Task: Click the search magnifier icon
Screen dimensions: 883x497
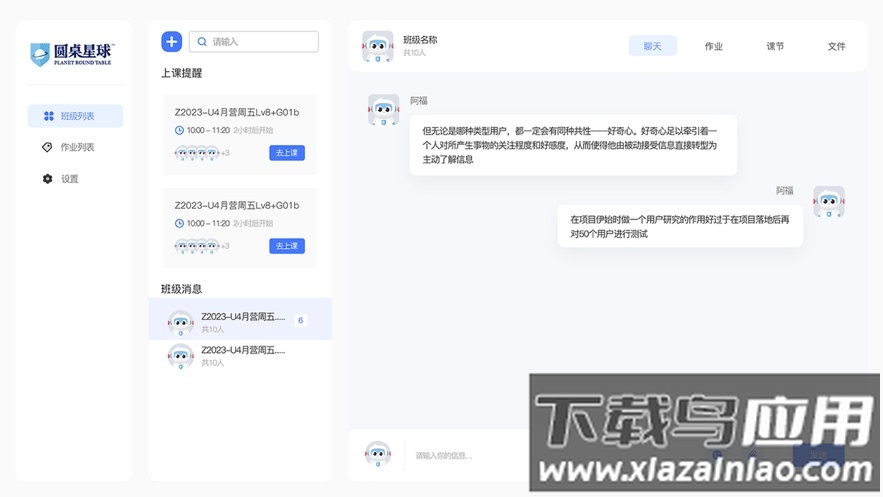Action: click(202, 42)
